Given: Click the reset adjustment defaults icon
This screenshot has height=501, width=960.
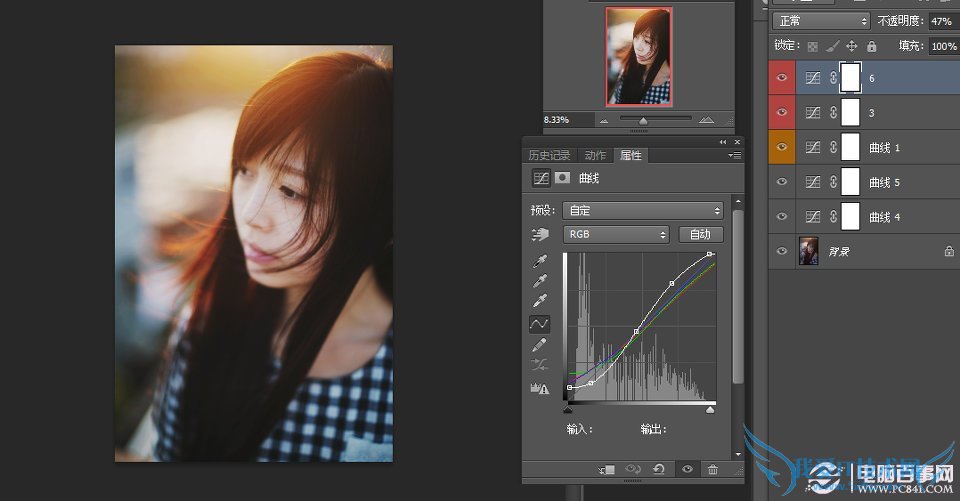Looking at the screenshot, I should point(658,469).
